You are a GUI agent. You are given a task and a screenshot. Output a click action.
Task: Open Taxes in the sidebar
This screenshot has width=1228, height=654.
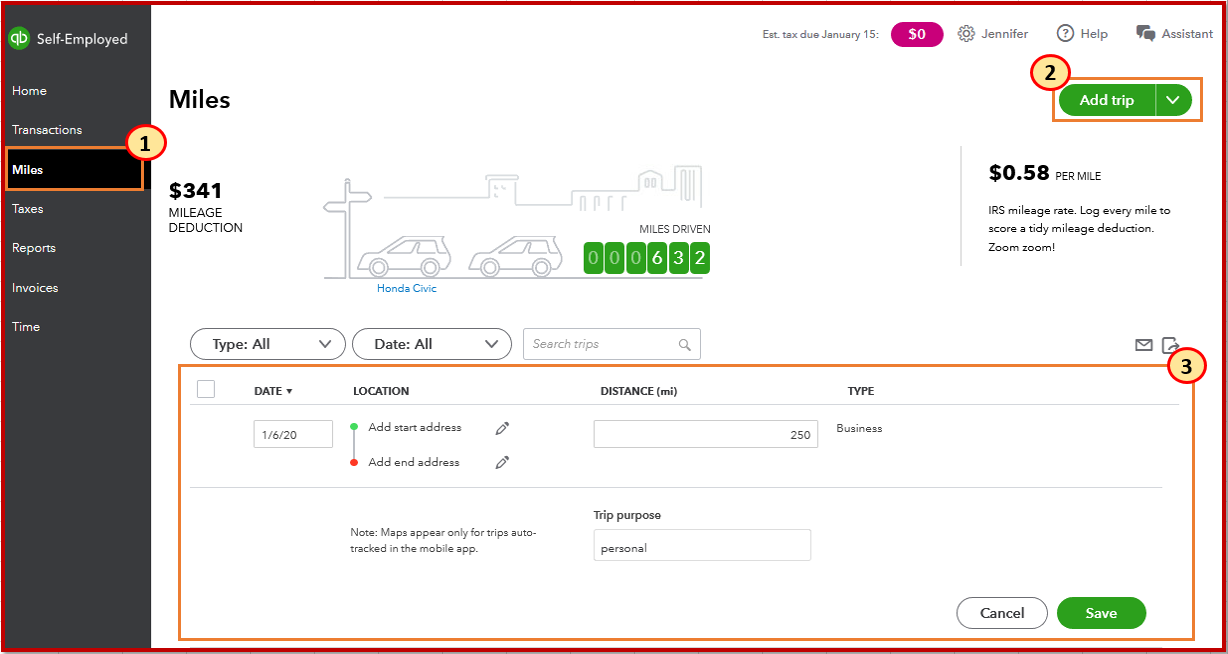click(x=28, y=209)
